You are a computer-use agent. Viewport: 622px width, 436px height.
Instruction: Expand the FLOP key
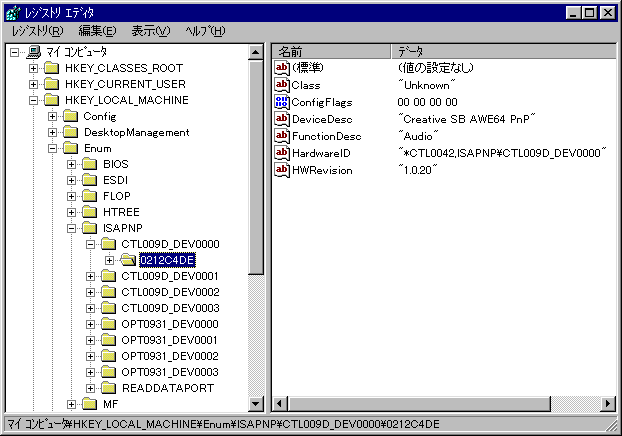pyautogui.click(x=71, y=196)
